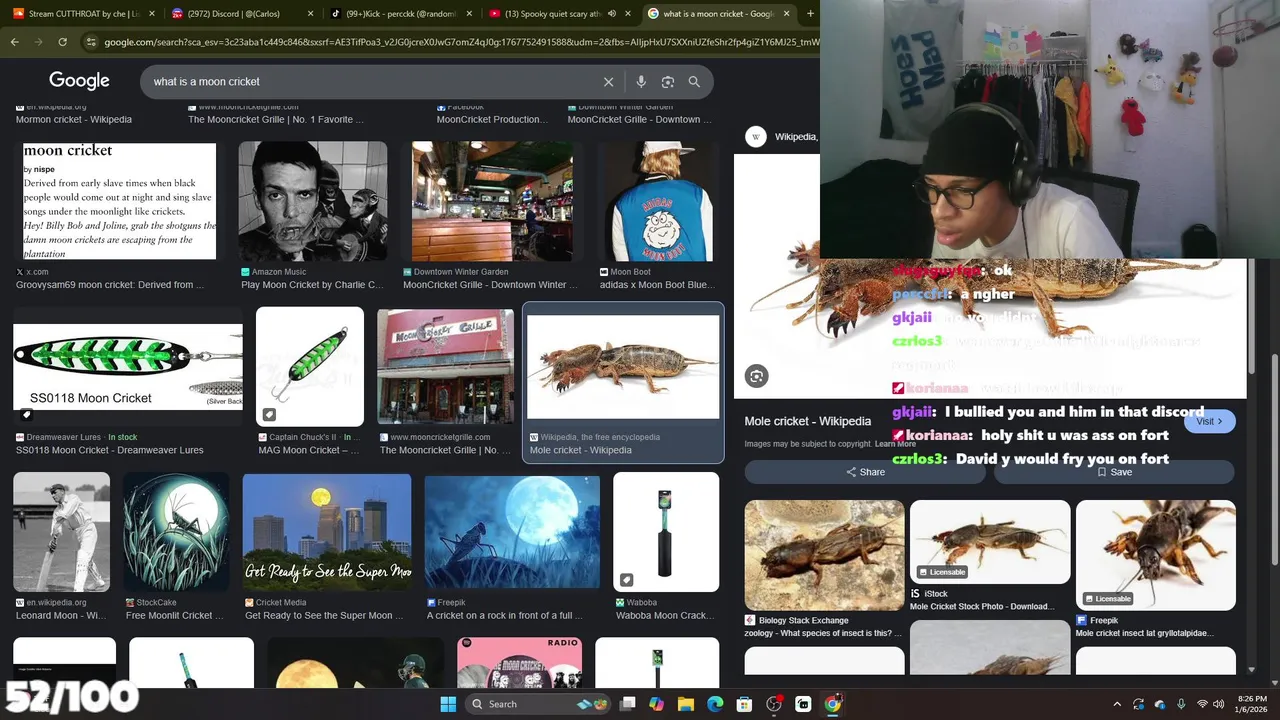
Task: Click the Visit button for Wikipedia
Action: click(1210, 421)
